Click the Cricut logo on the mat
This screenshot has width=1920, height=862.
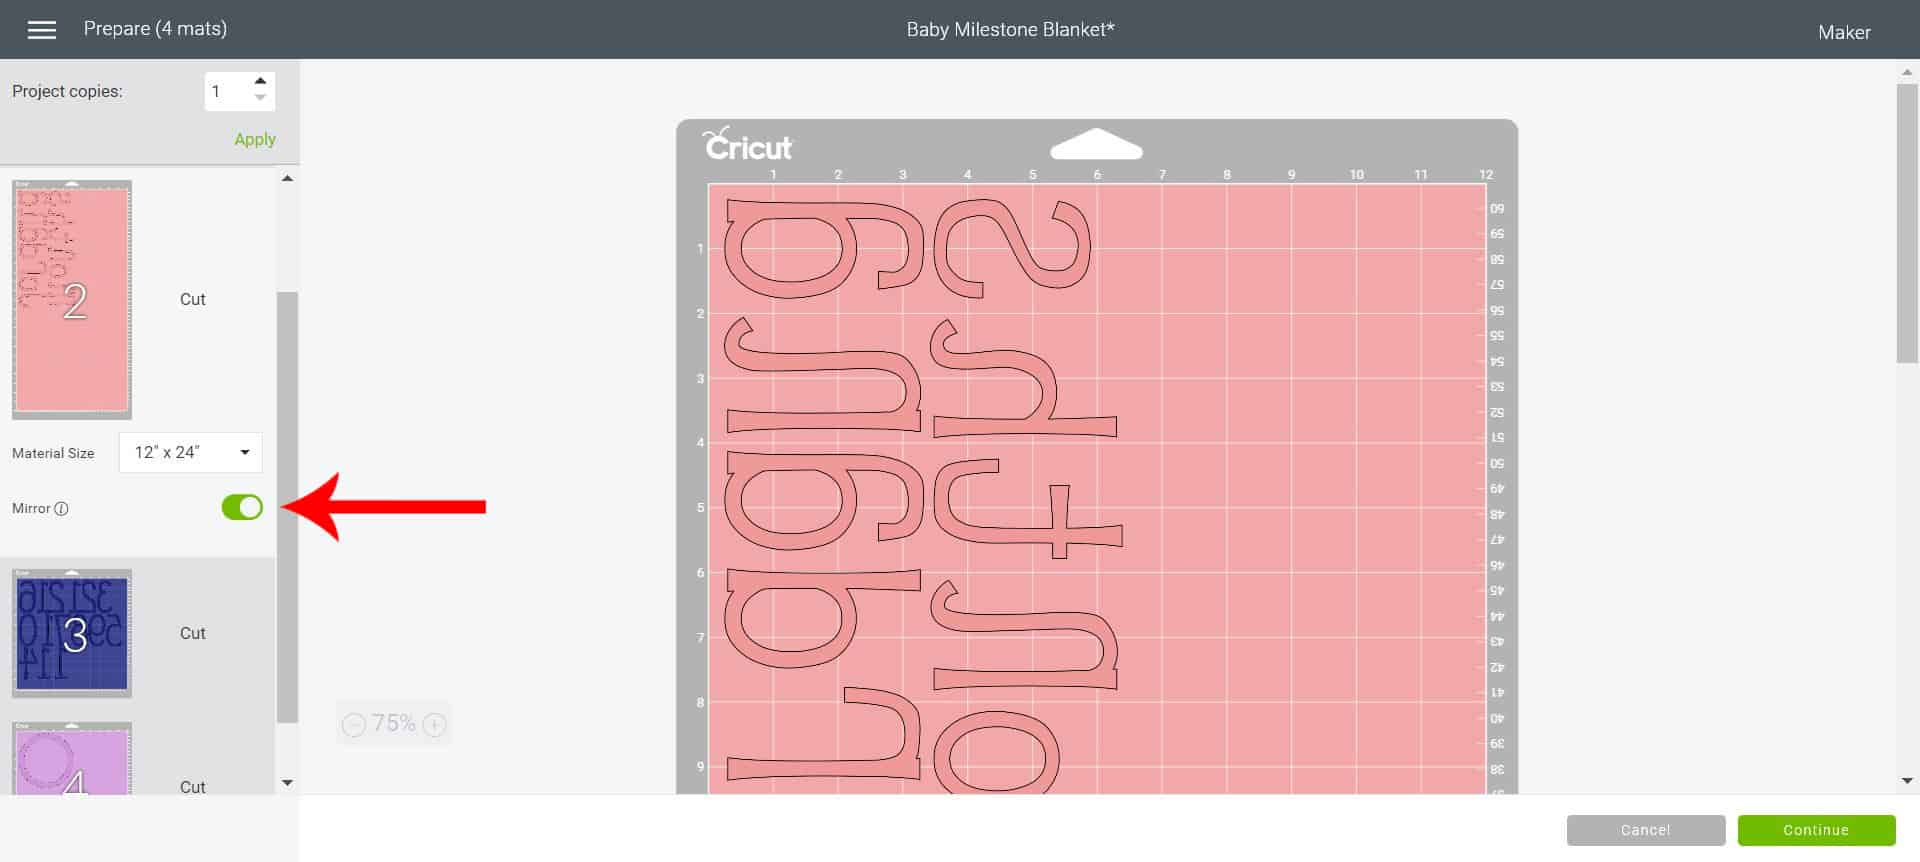[747, 144]
